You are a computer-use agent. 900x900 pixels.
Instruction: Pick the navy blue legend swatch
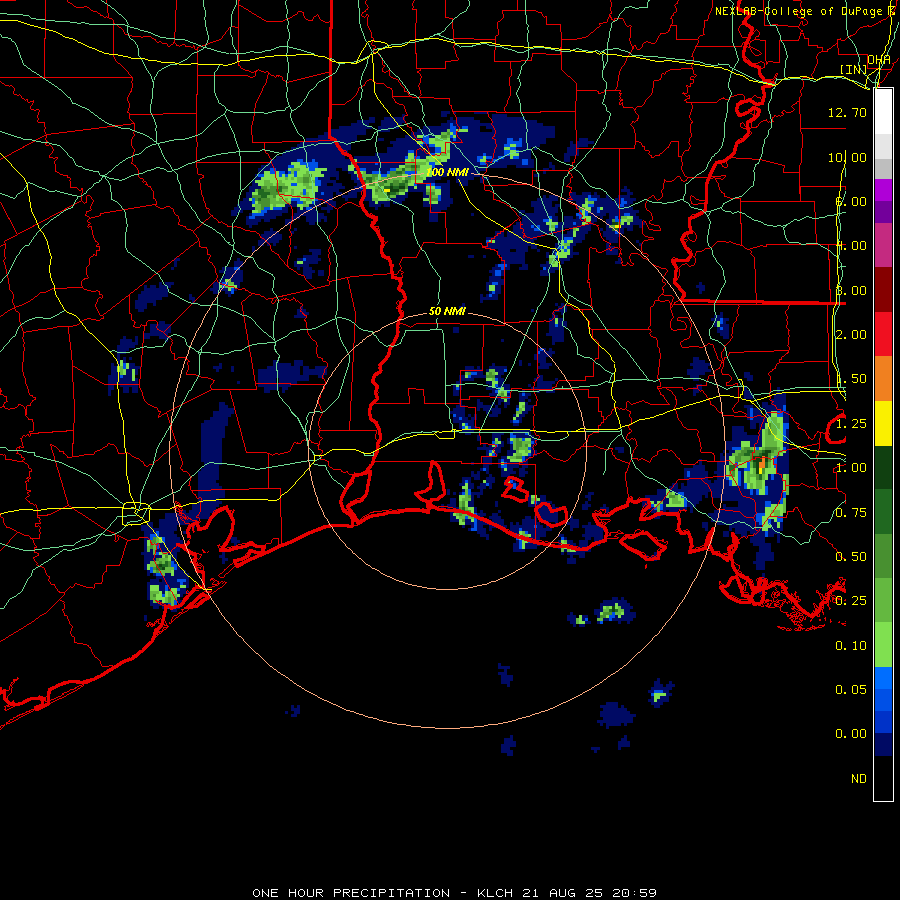click(x=883, y=745)
